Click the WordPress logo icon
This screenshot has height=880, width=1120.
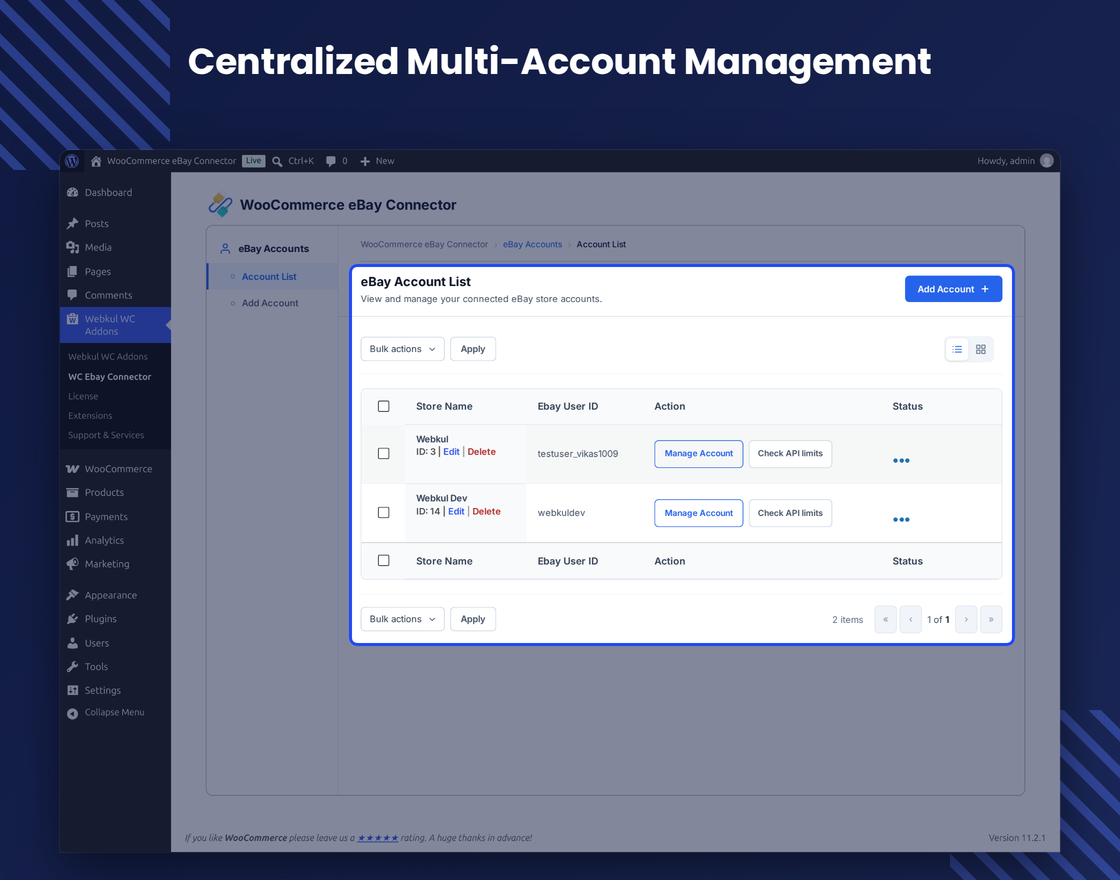tap(72, 161)
